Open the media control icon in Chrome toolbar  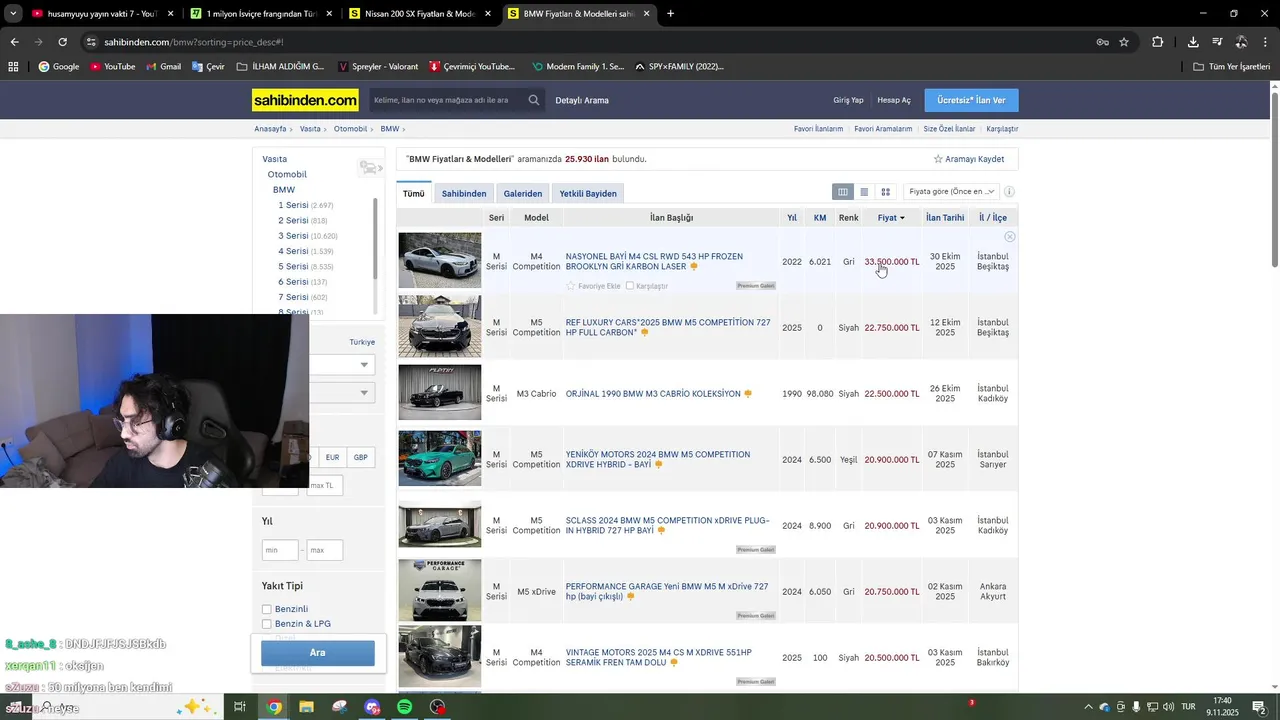point(1217,42)
